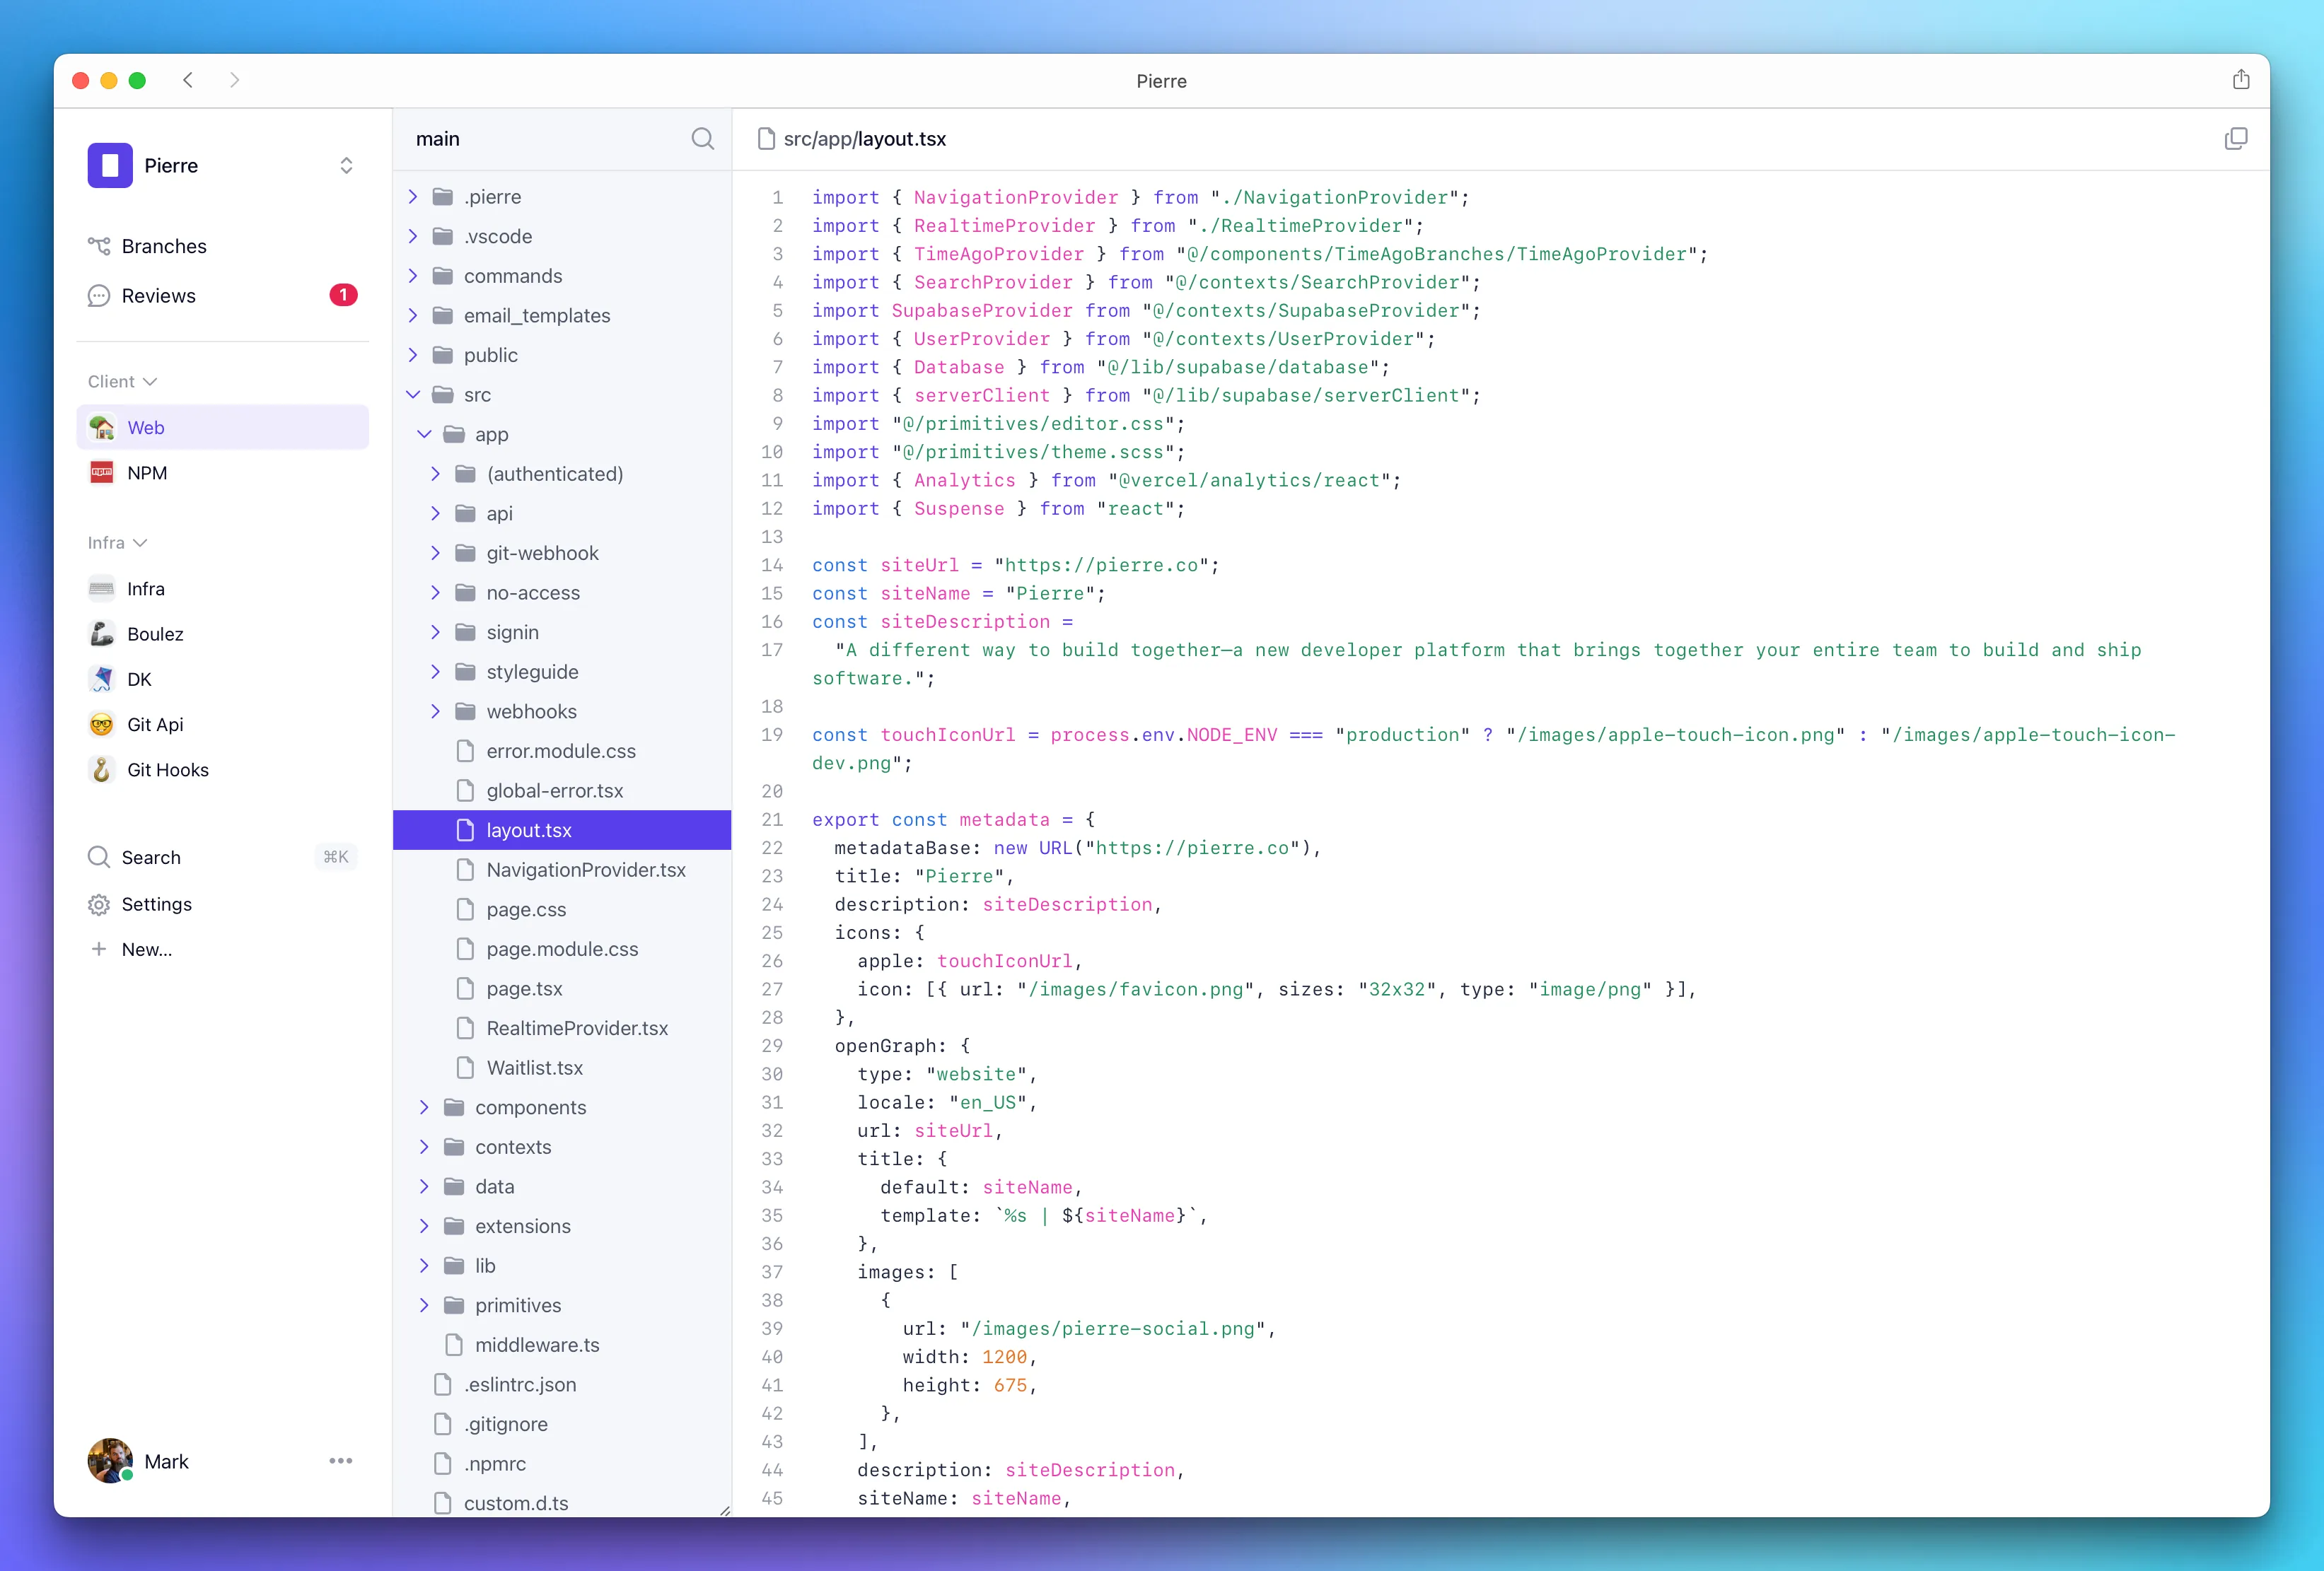Open .eslintrc.json file
Viewport: 2324px width, 1571px height.
click(562, 1384)
